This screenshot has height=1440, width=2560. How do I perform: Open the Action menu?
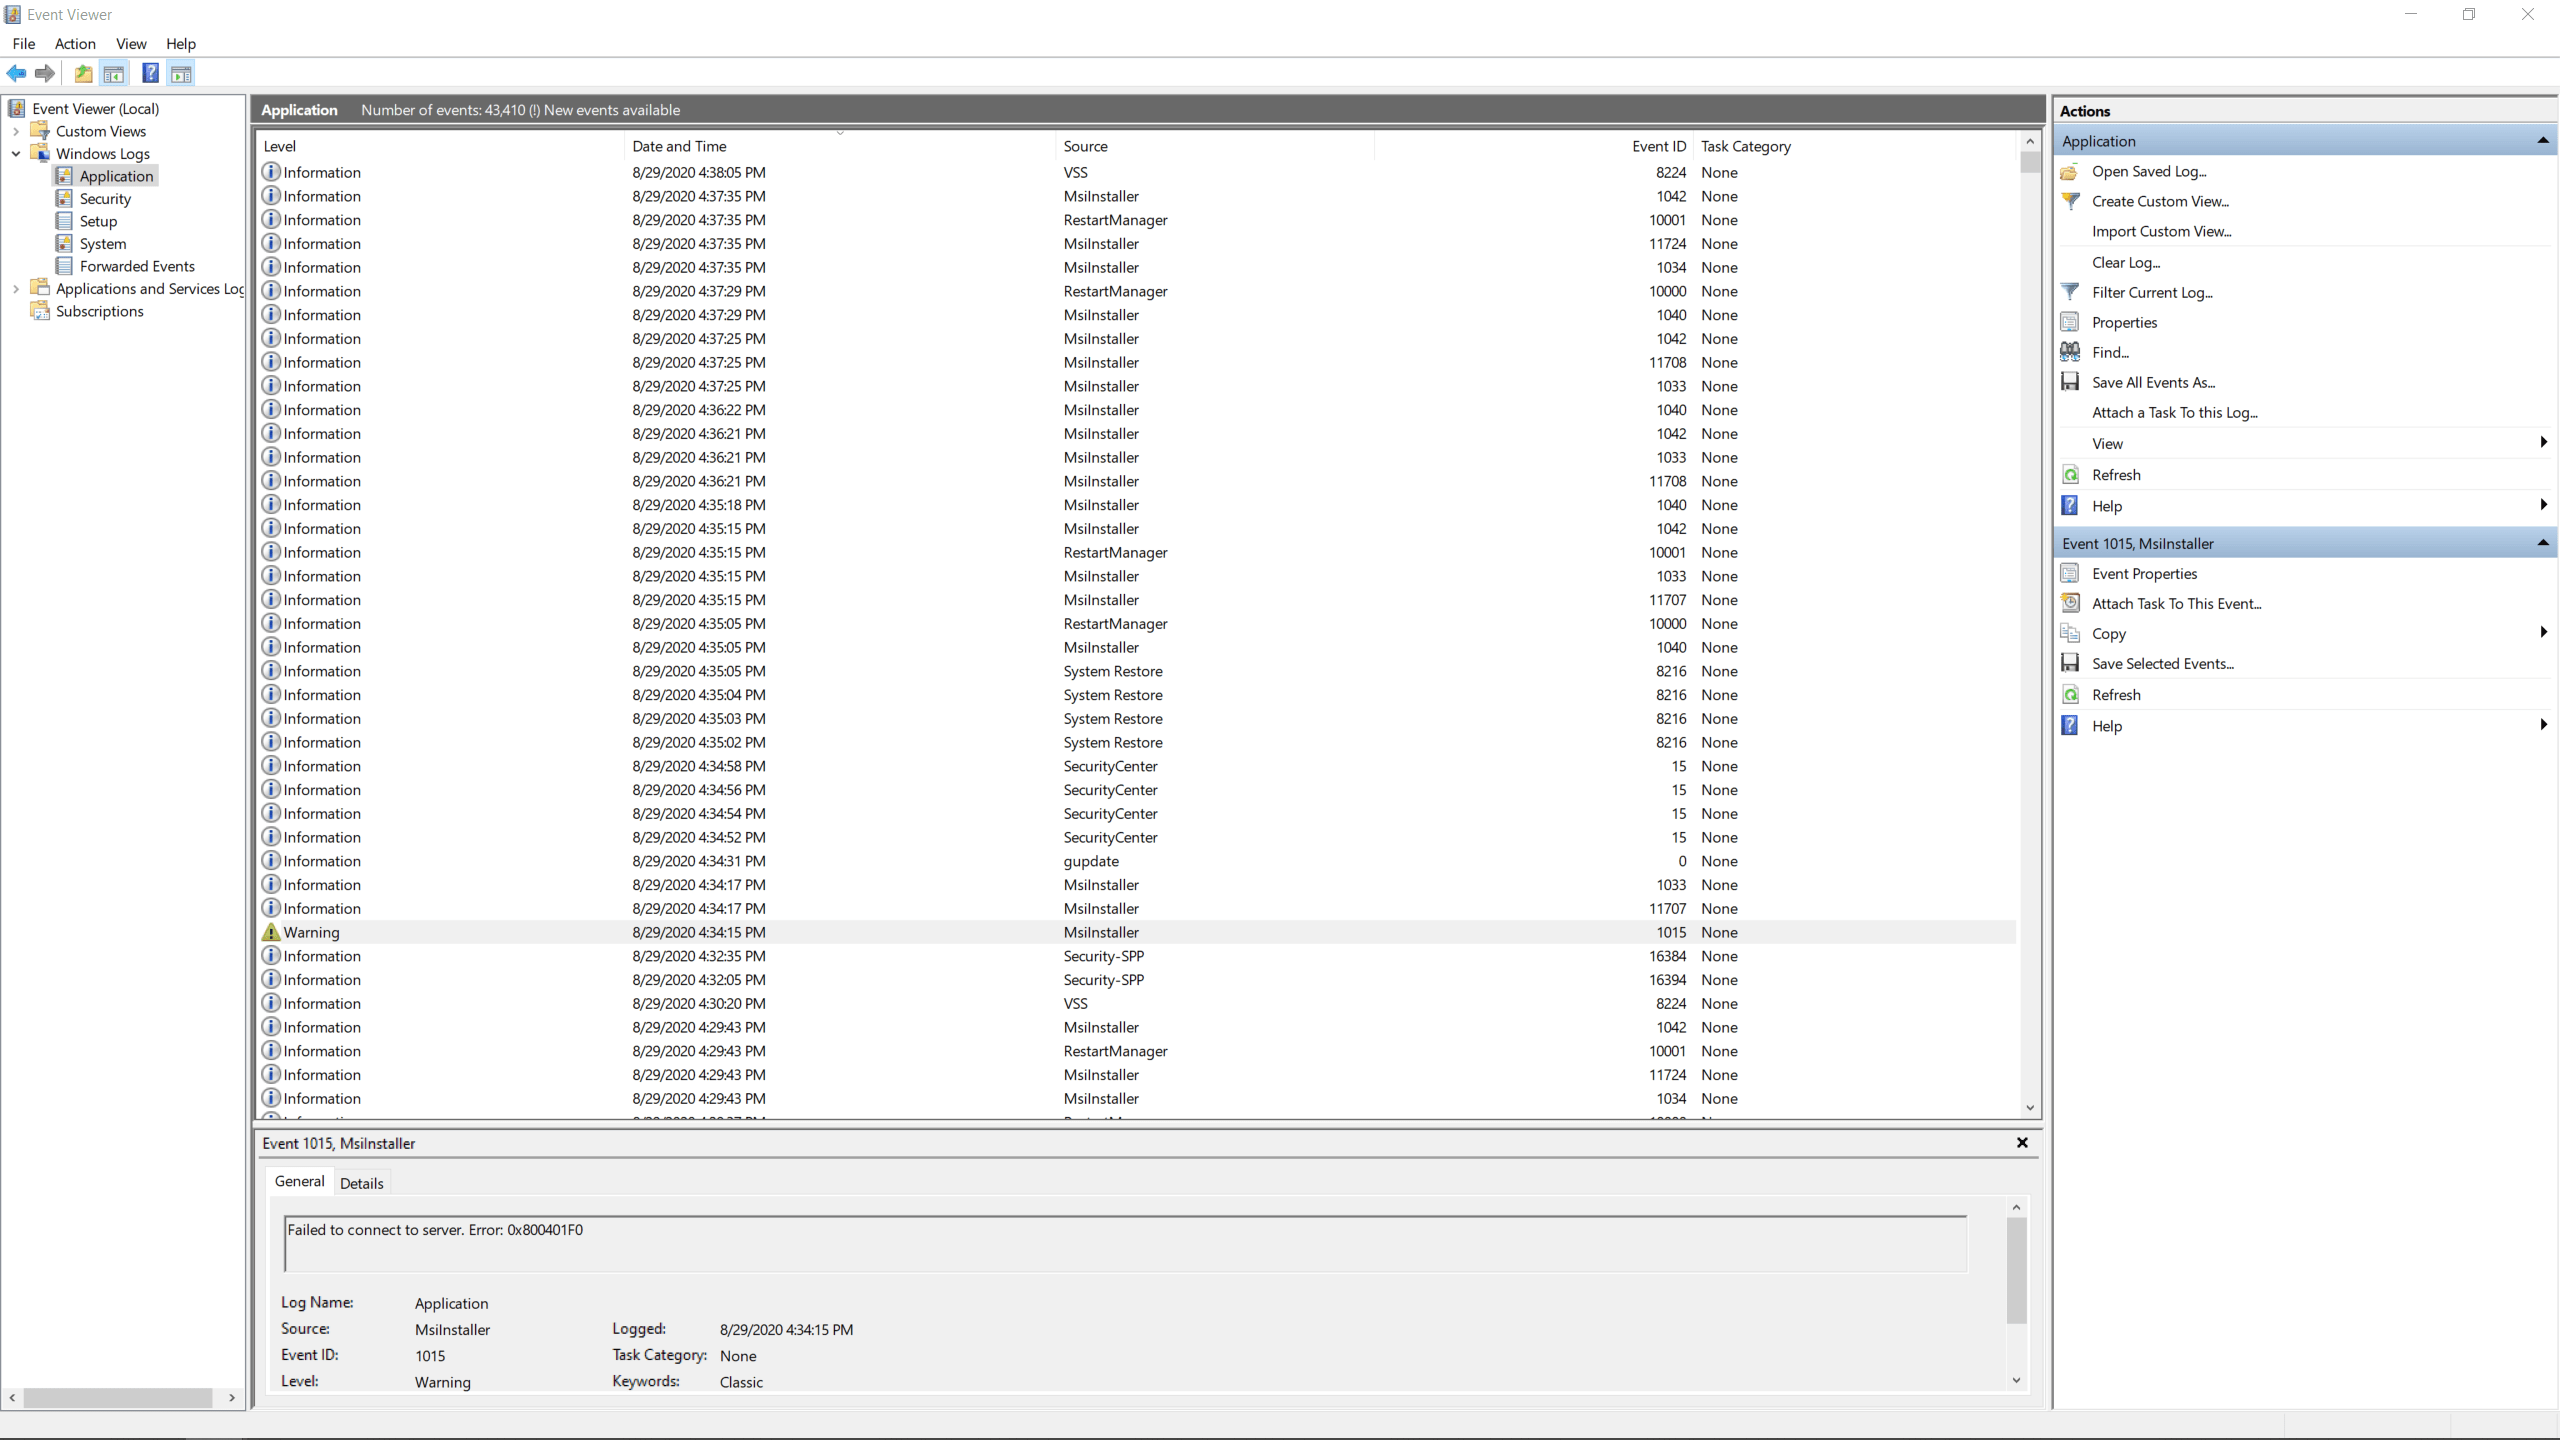75,43
